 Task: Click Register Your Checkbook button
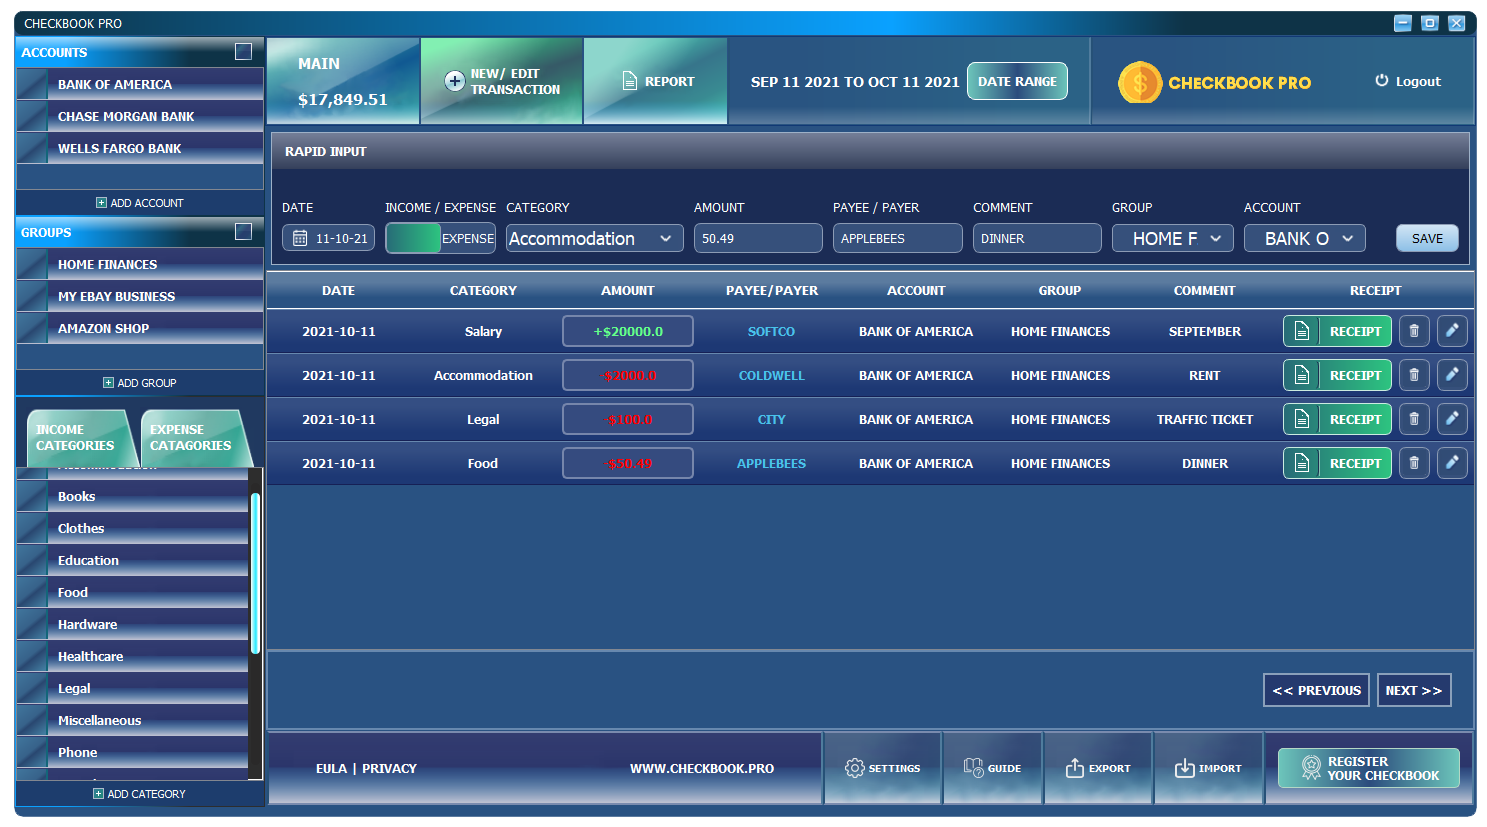click(1369, 768)
